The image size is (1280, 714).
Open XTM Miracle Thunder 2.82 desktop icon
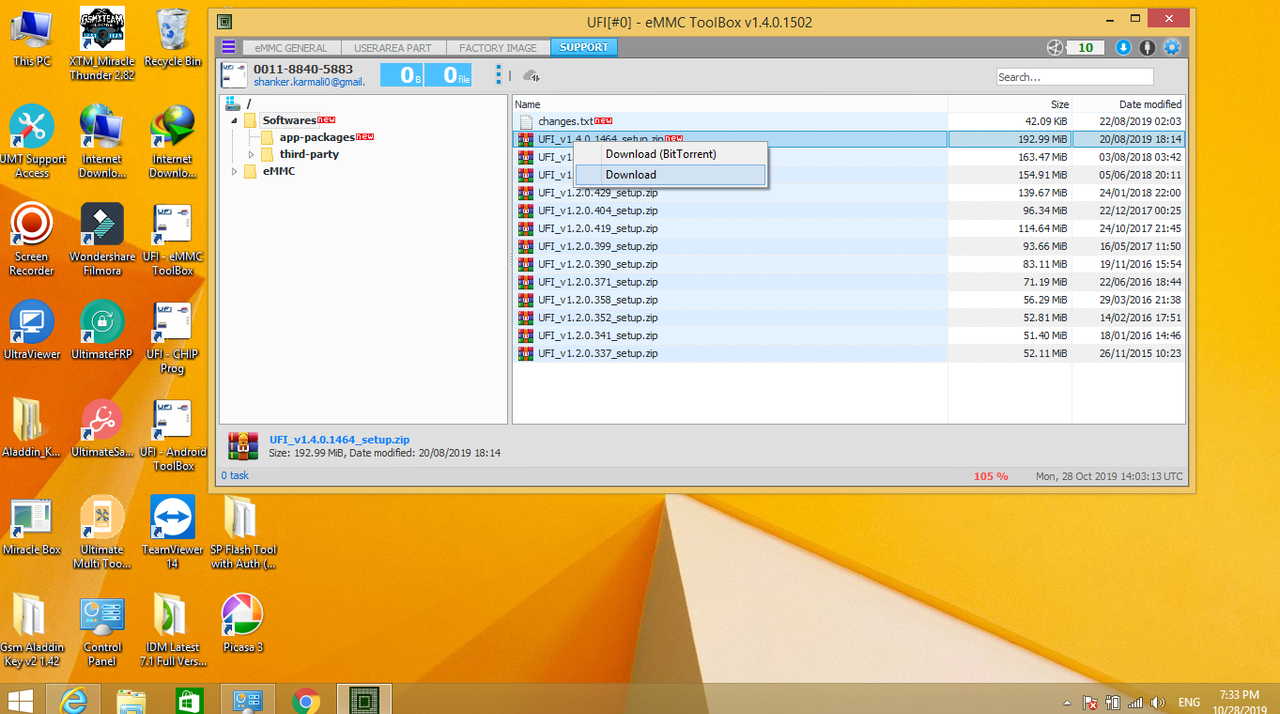coord(102,45)
